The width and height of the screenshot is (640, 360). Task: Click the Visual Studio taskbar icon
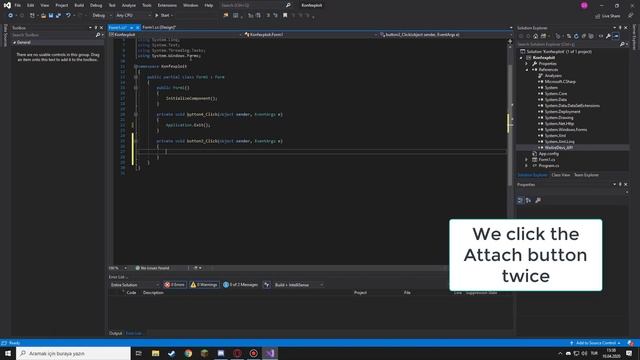point(270,353)
